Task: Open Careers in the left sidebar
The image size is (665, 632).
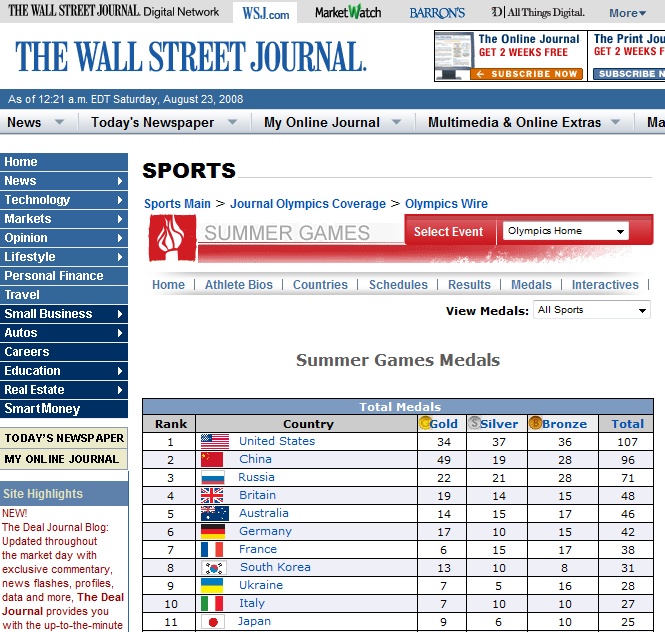Action: pos(64,352)
